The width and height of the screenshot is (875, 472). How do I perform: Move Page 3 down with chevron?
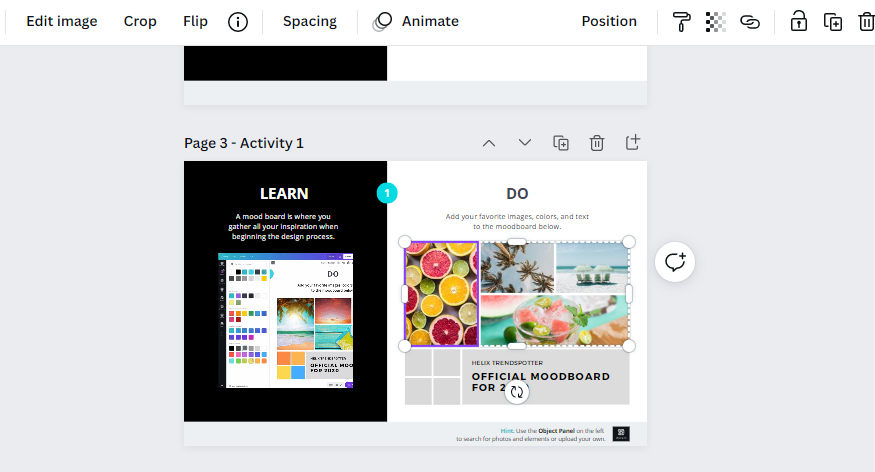(525, 142)
